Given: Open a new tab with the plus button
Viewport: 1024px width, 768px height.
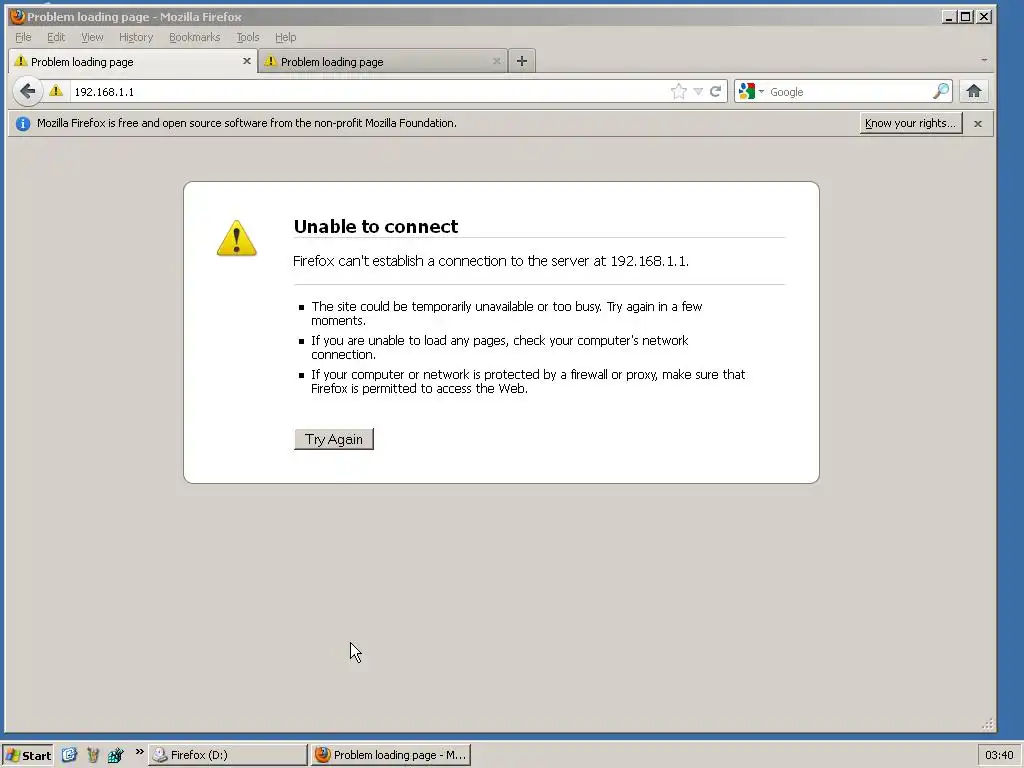Looking at the screenshot, I should pyautogui.click(x=521, y=61).
